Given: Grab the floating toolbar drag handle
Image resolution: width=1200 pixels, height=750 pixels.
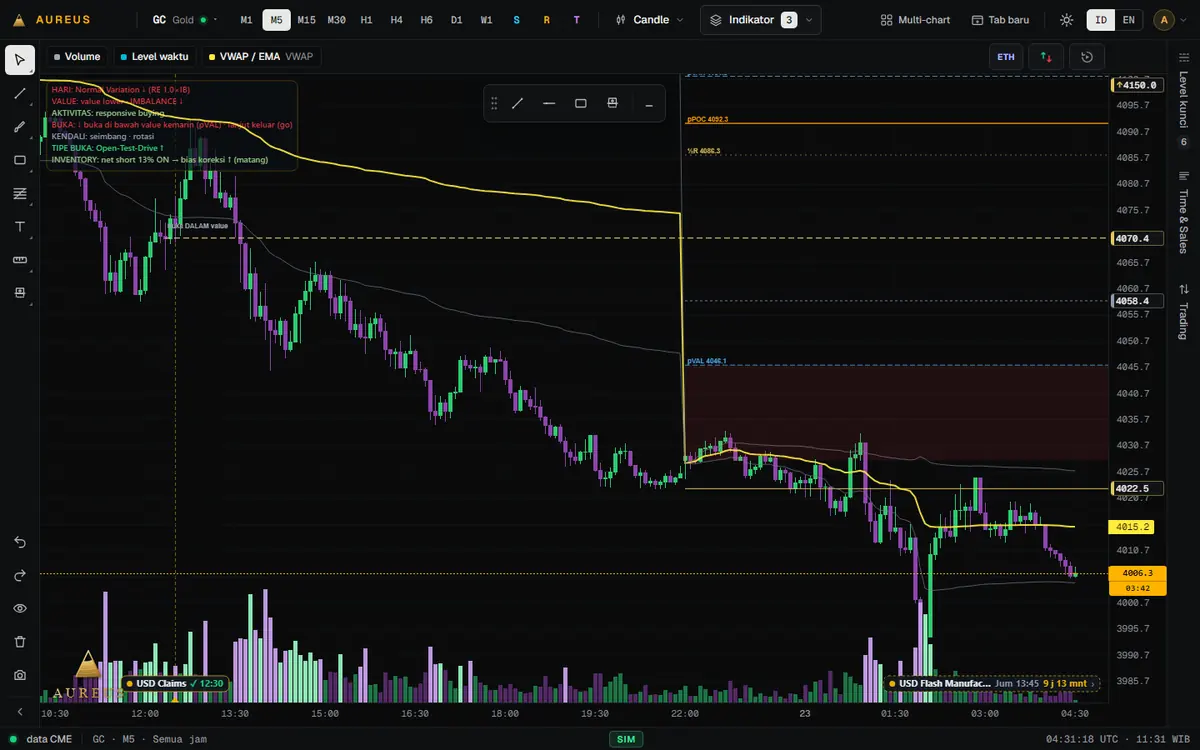Looking at the screenshot, I should (x=493, y=103).
